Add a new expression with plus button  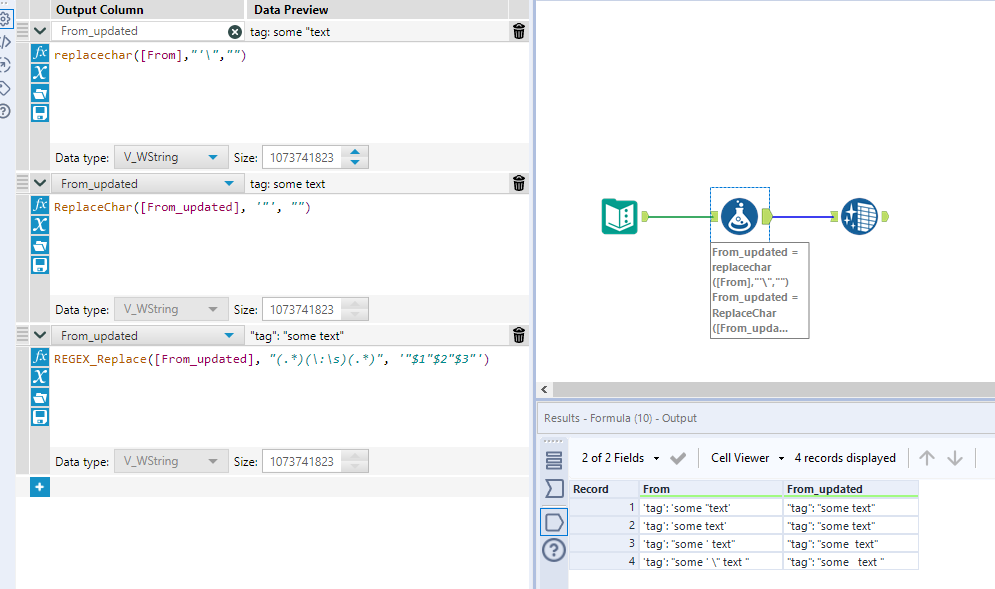coord(40,487)
